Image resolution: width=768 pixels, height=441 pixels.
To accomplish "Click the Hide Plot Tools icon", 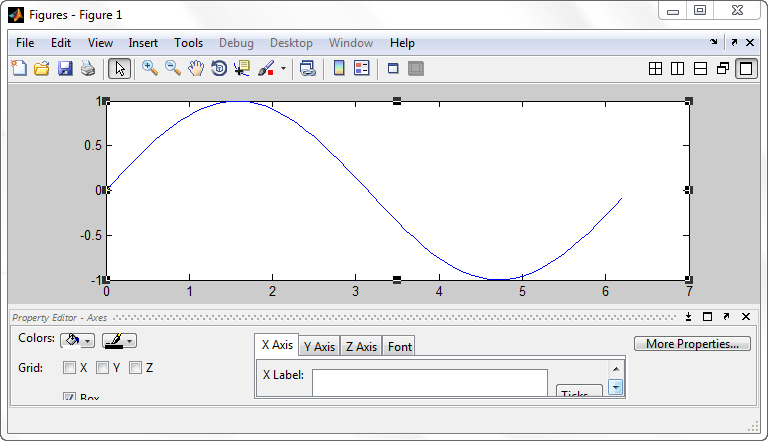I will tap(393, 69).
